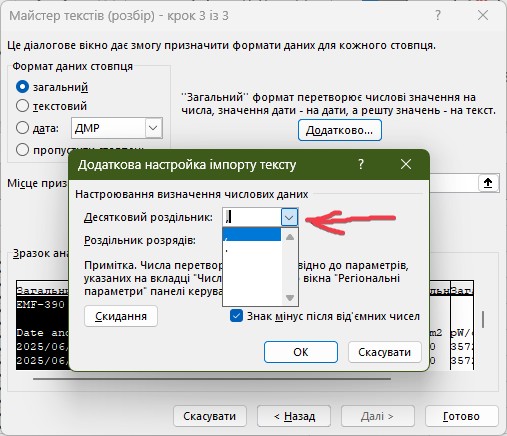Close the Додаткова настройка імпорту тексту dialog
Viewport: 507px width, 436px height.
406,164
